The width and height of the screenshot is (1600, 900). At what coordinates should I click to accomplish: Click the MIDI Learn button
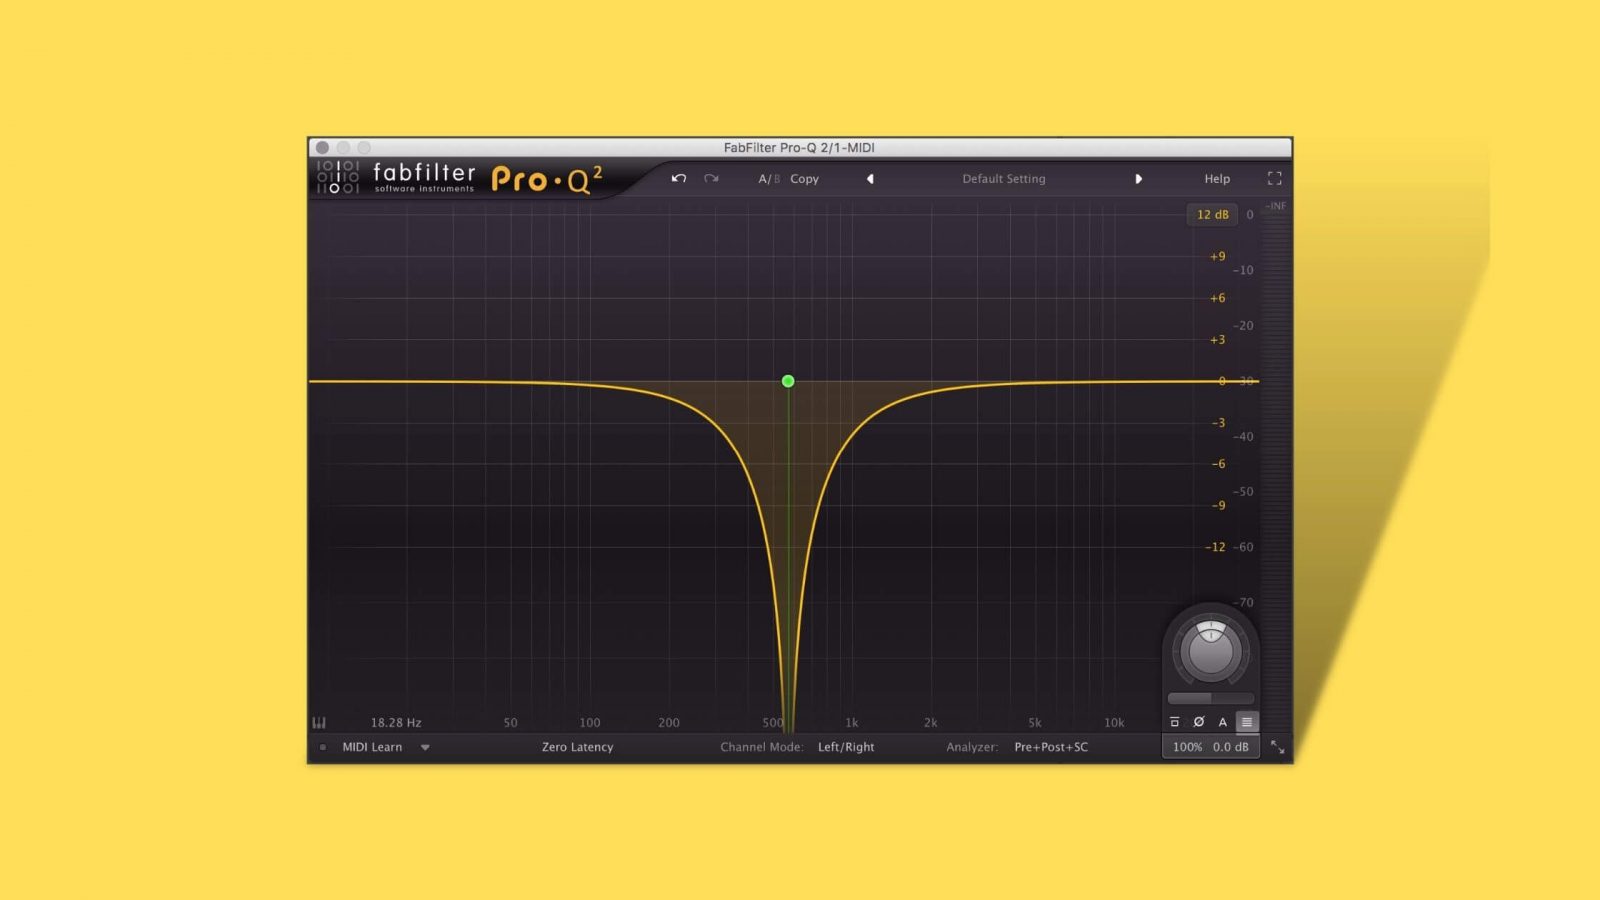[x=372, y=747]
